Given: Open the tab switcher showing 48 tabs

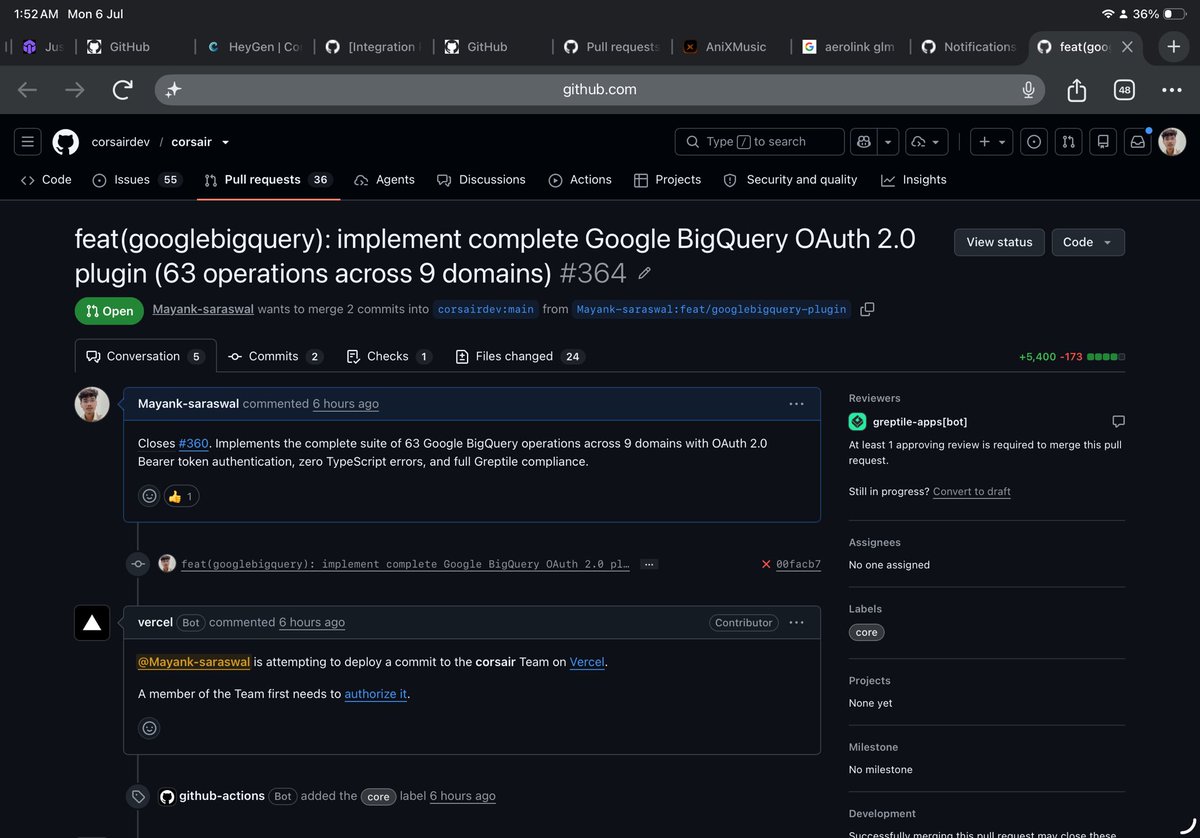Looking at the screenshot, I should pyautogui.click(x=1124, y=90).
